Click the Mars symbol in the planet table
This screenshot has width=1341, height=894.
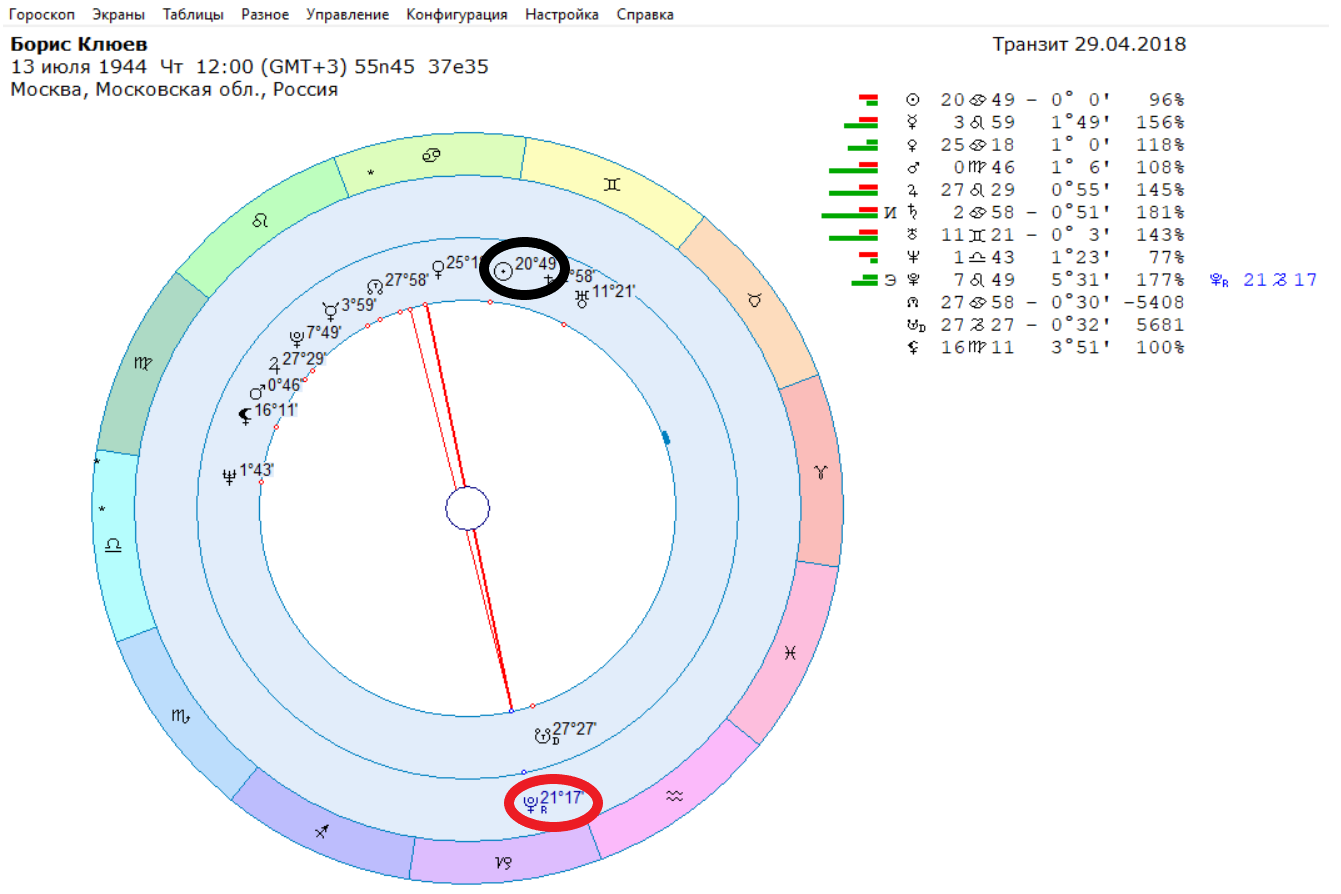[912, 167]
